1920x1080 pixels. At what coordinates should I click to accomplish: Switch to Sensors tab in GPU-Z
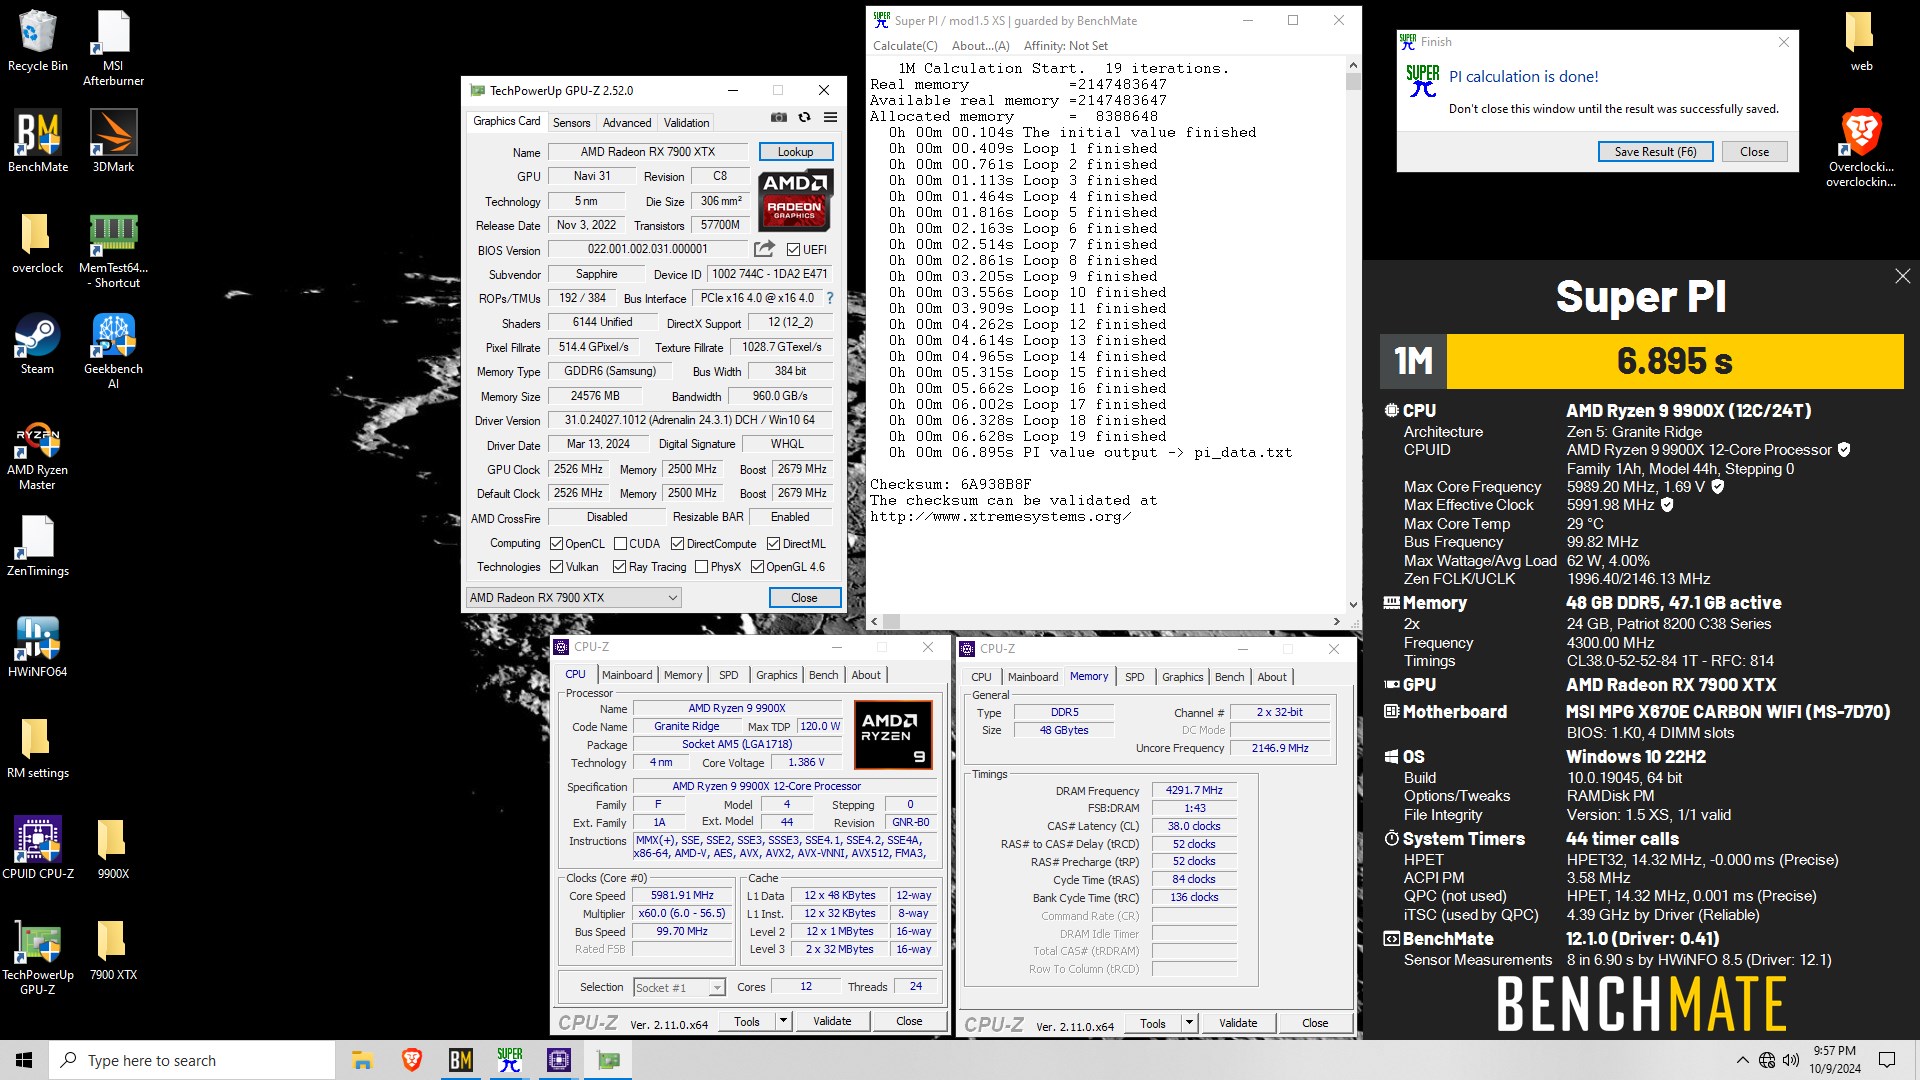571,123
